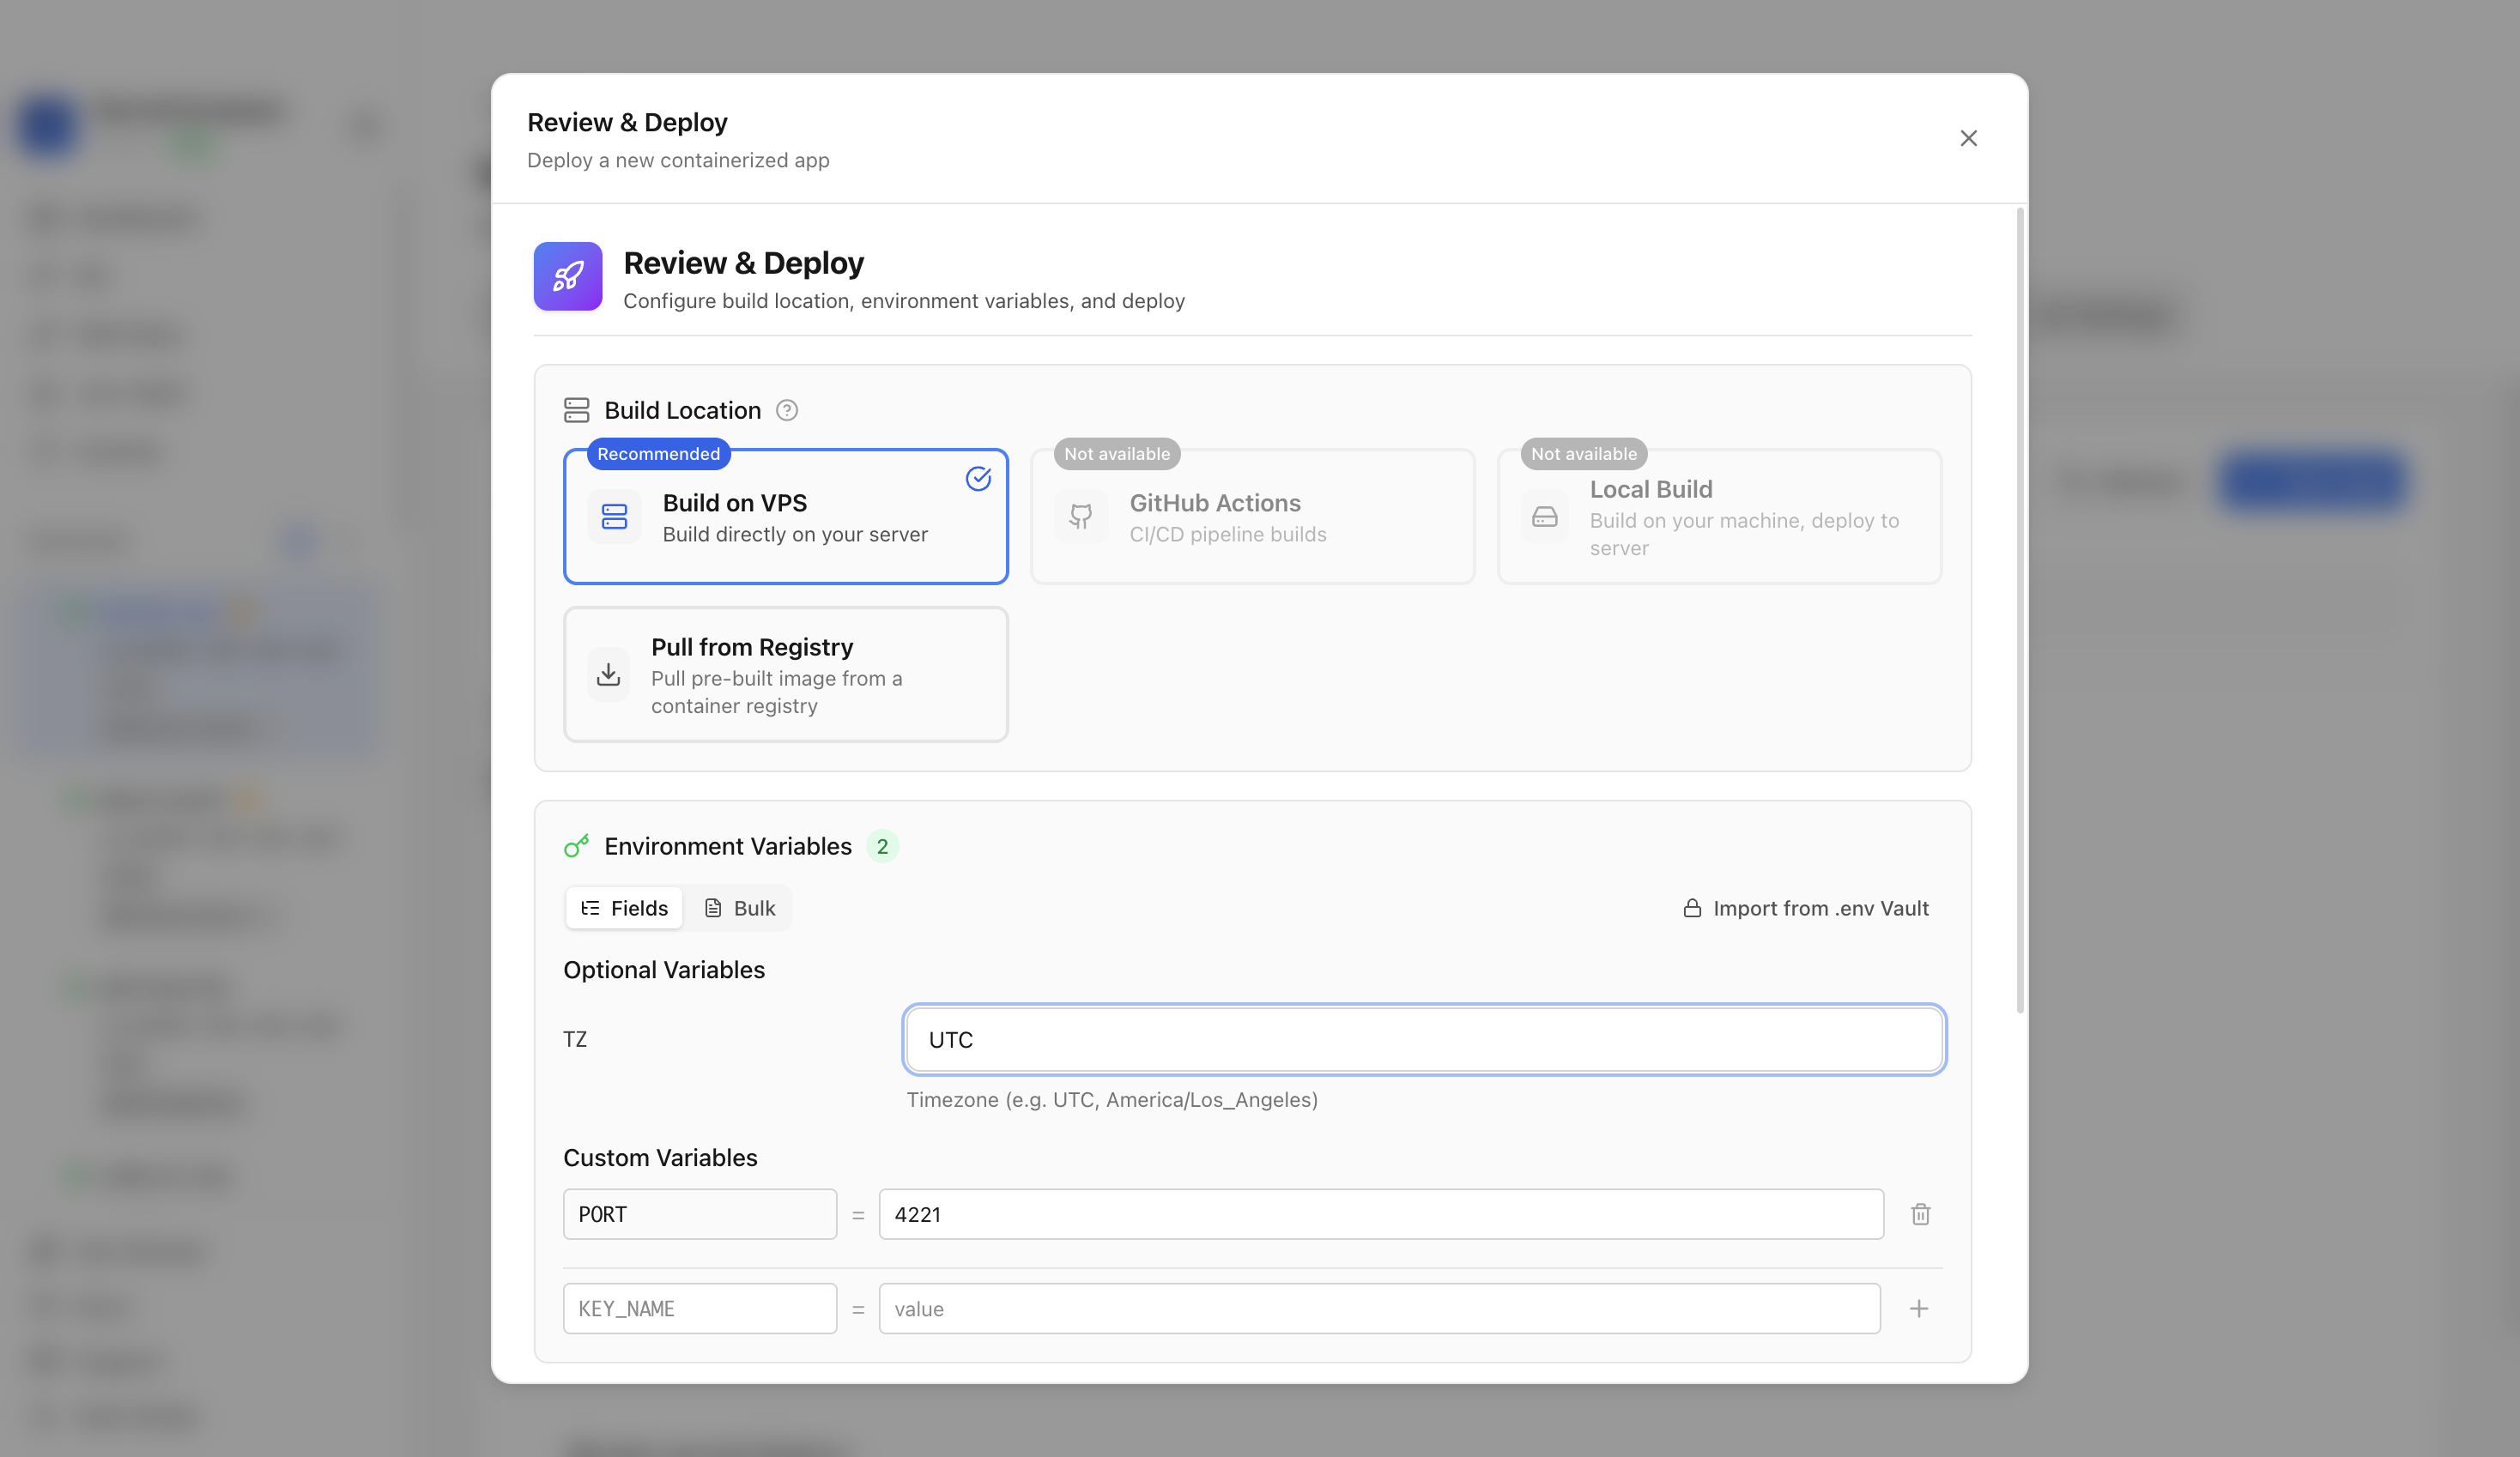Switch to the Bulk tab
Viewport: 2520px width, 1457px height.
740,908
